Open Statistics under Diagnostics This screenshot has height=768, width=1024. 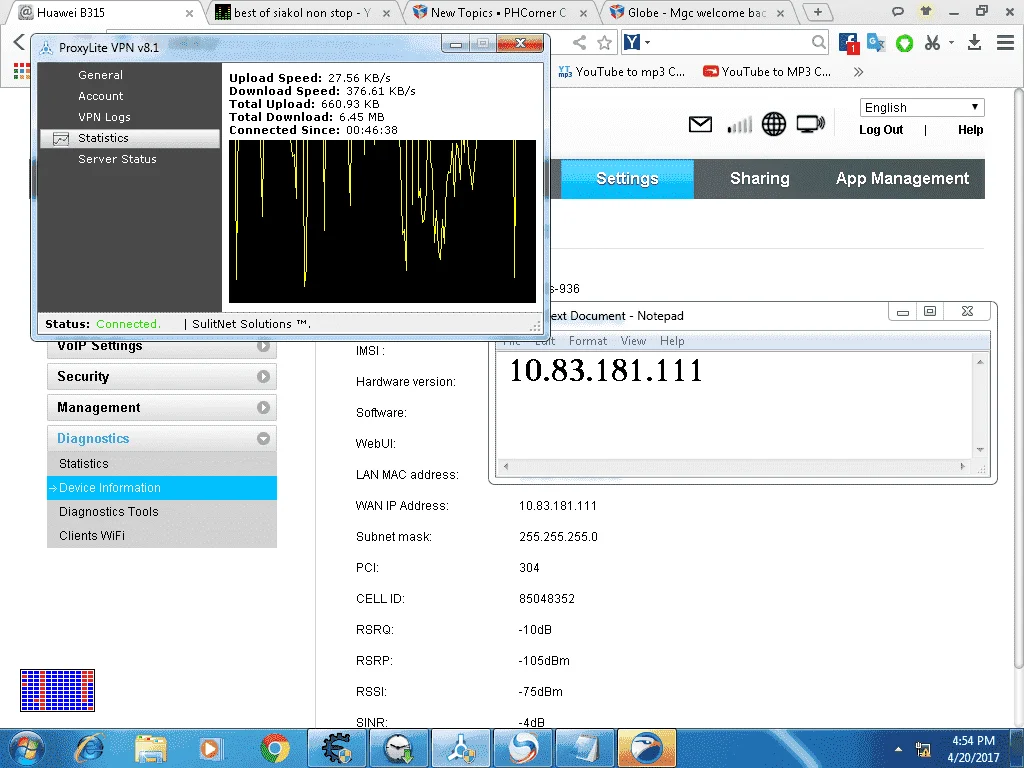pyautogui.click(x=162, y=464)
